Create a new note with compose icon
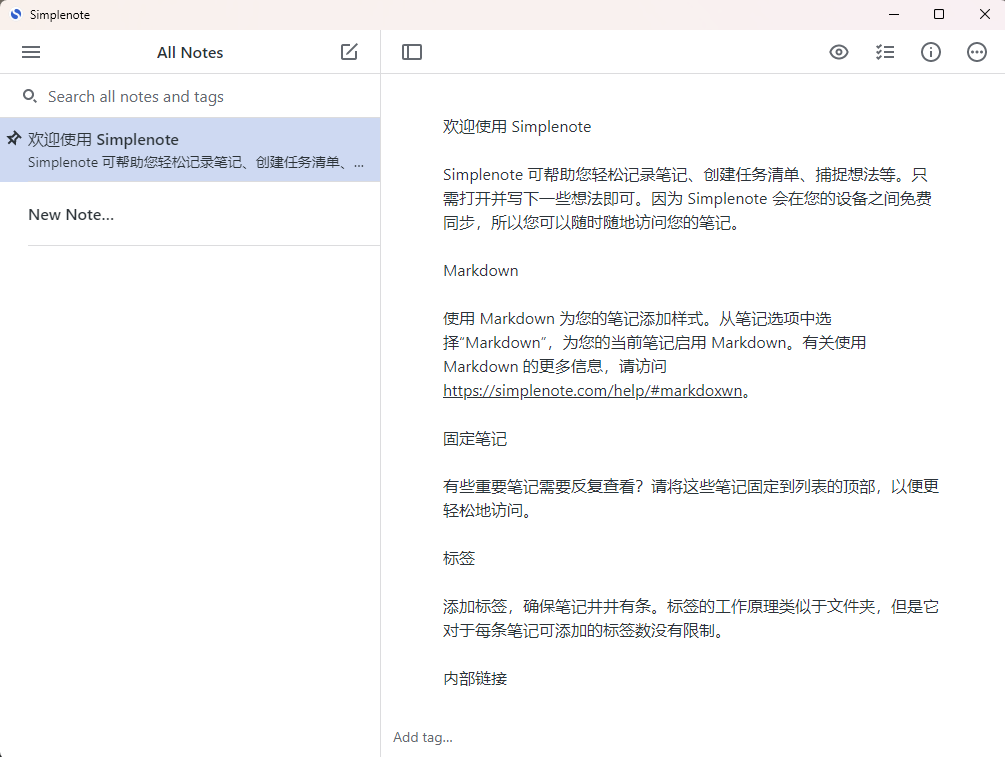Screen dimensions: 1005x757 tap(349, 52)
